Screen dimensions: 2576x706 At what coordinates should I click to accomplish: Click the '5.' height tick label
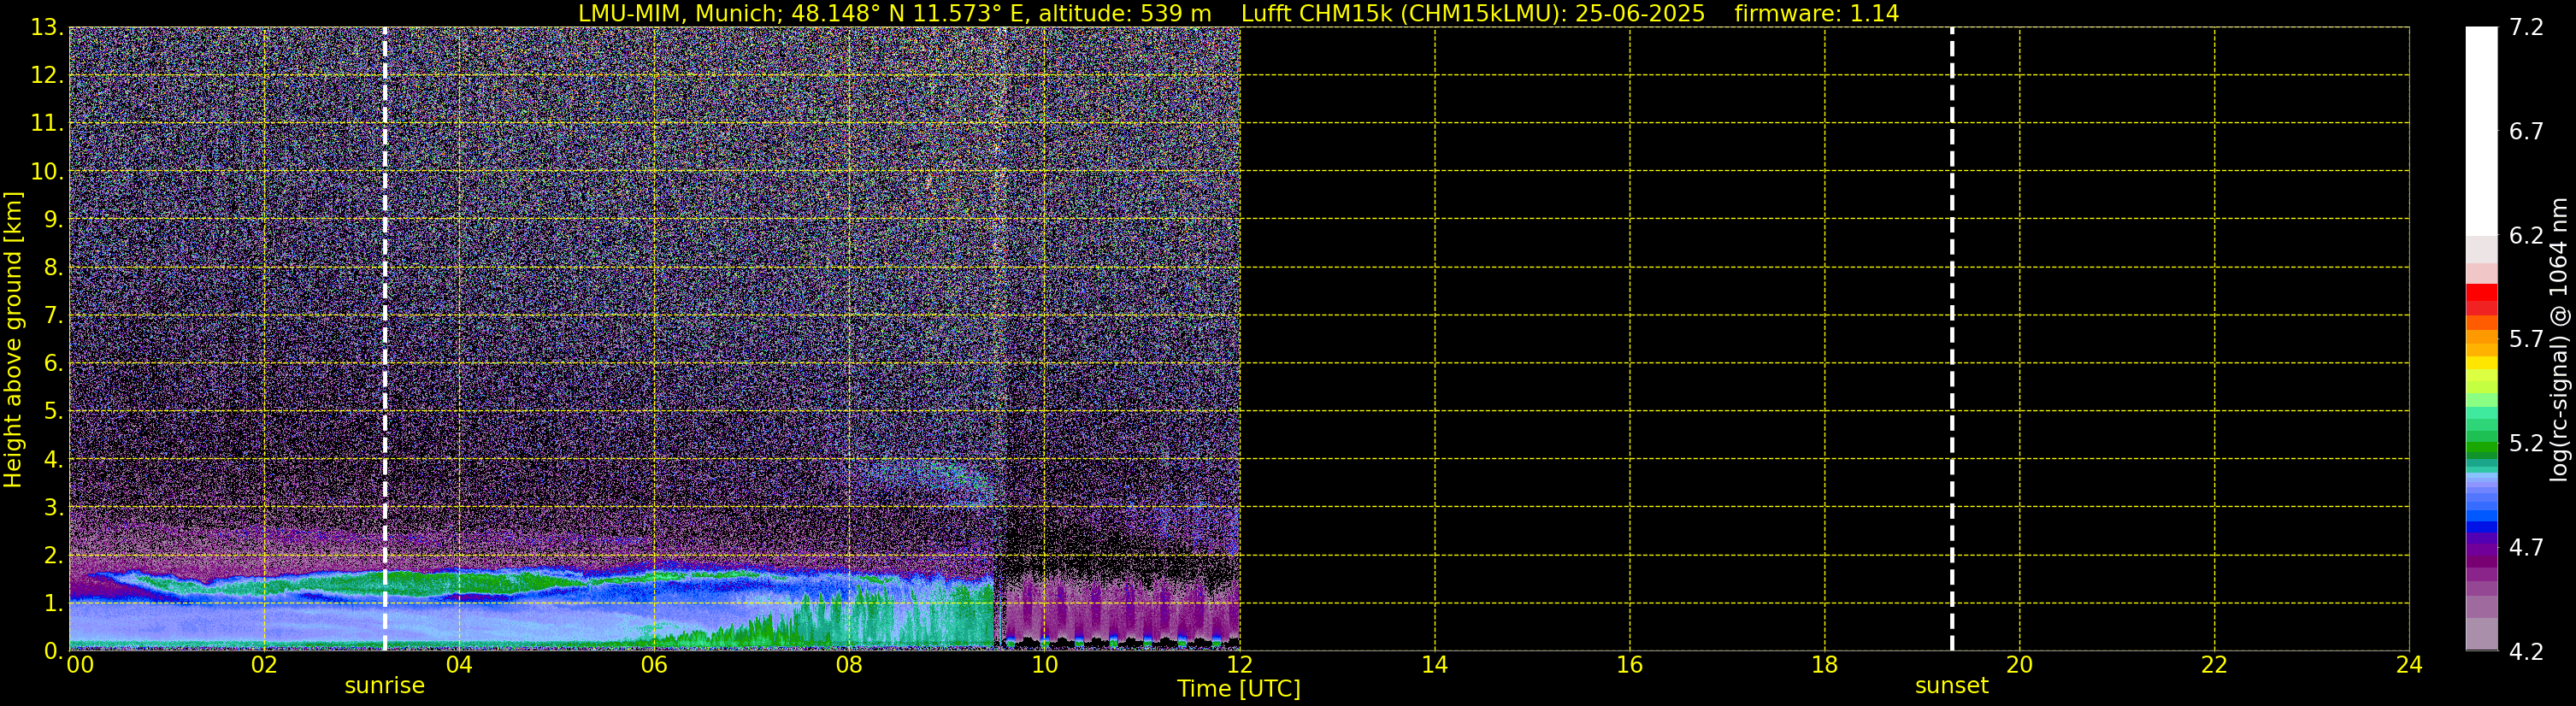(53, 411)
